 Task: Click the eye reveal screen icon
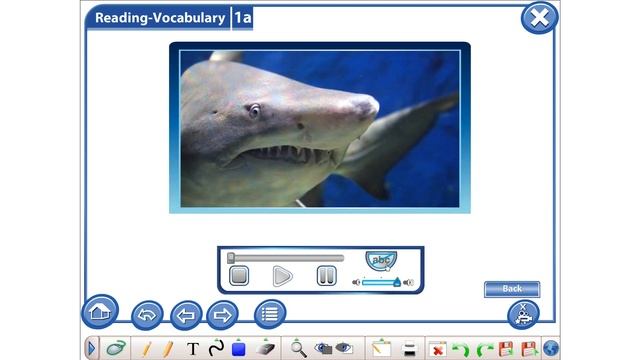(344, 348)
